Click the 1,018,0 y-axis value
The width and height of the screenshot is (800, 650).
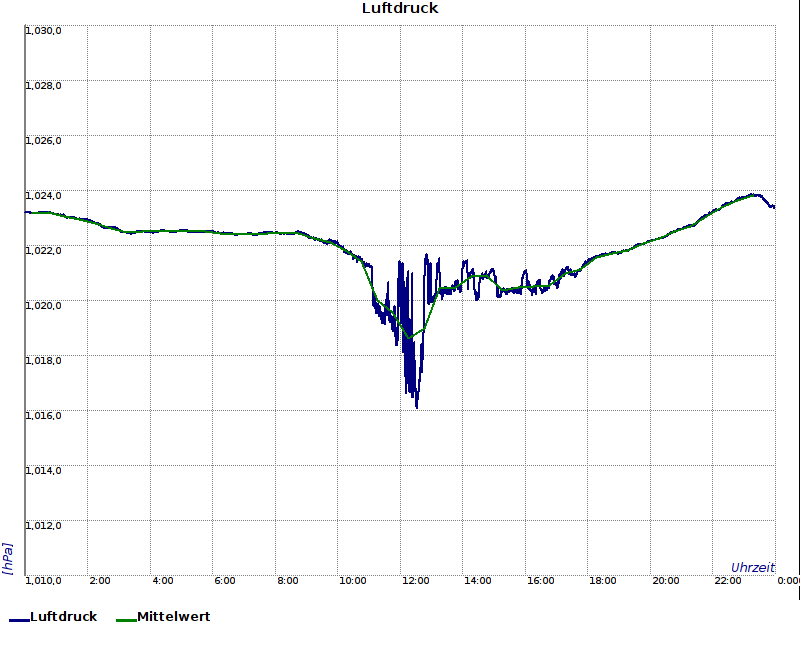43,361
